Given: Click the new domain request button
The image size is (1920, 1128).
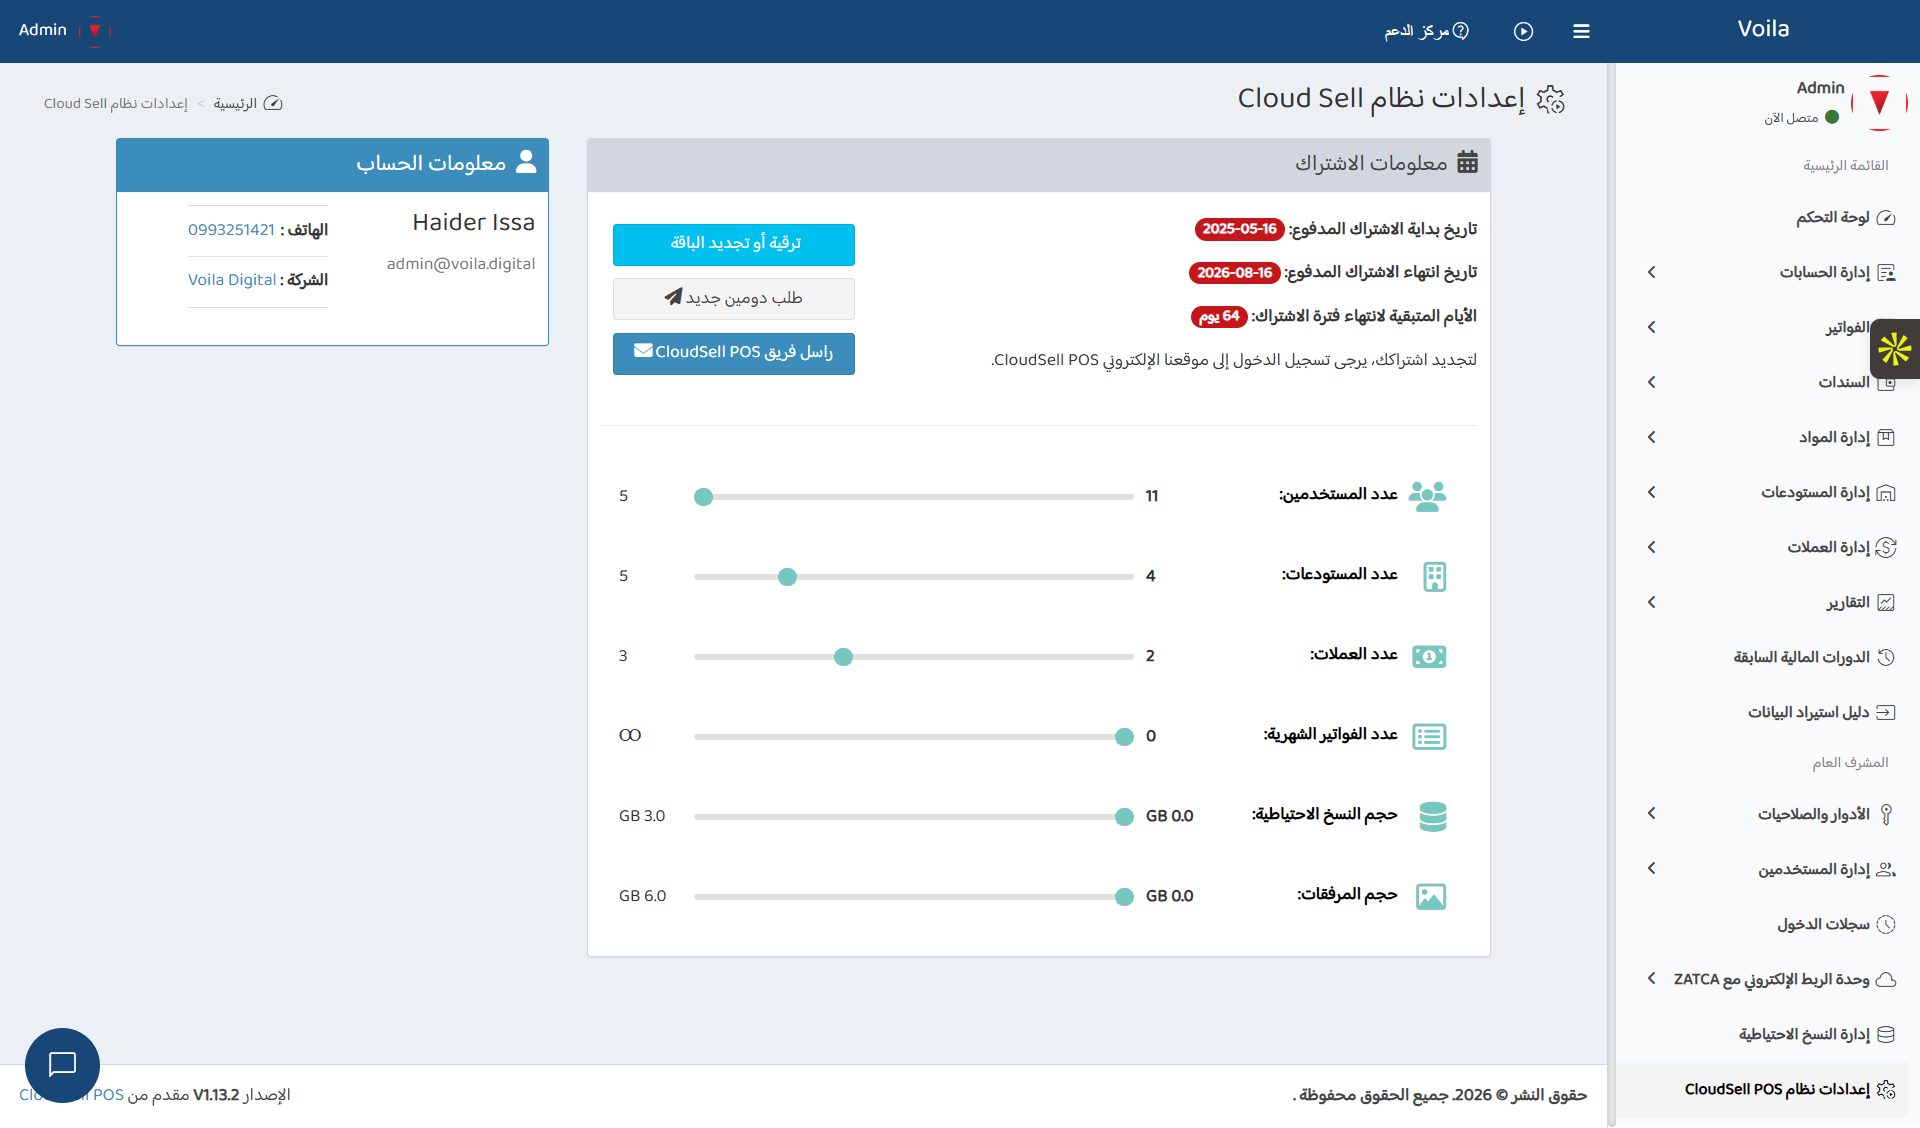Looking at the screenshot, I should coord(734,299).
